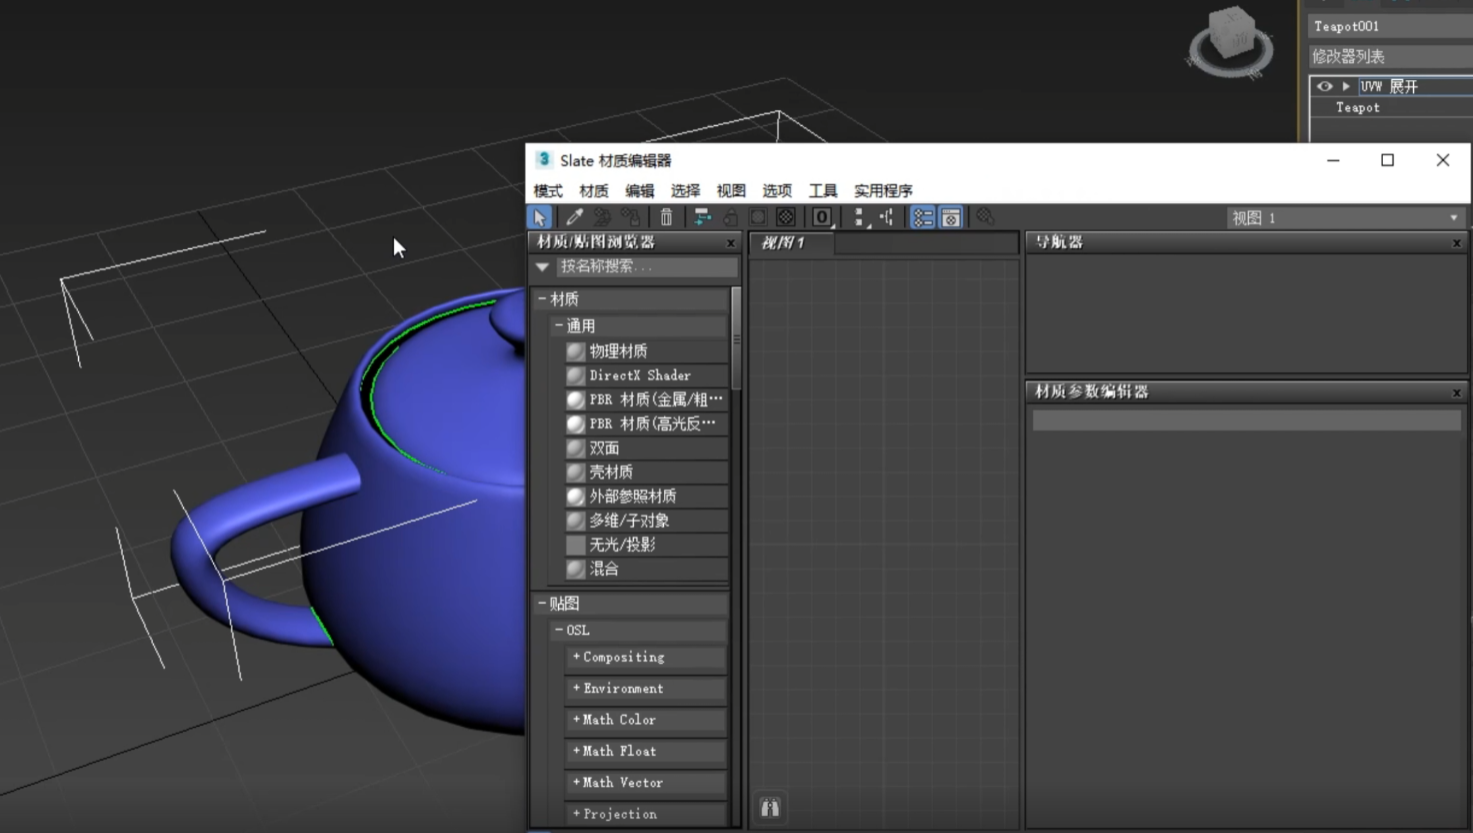Close the 导航器 panel

point(1457,243)
